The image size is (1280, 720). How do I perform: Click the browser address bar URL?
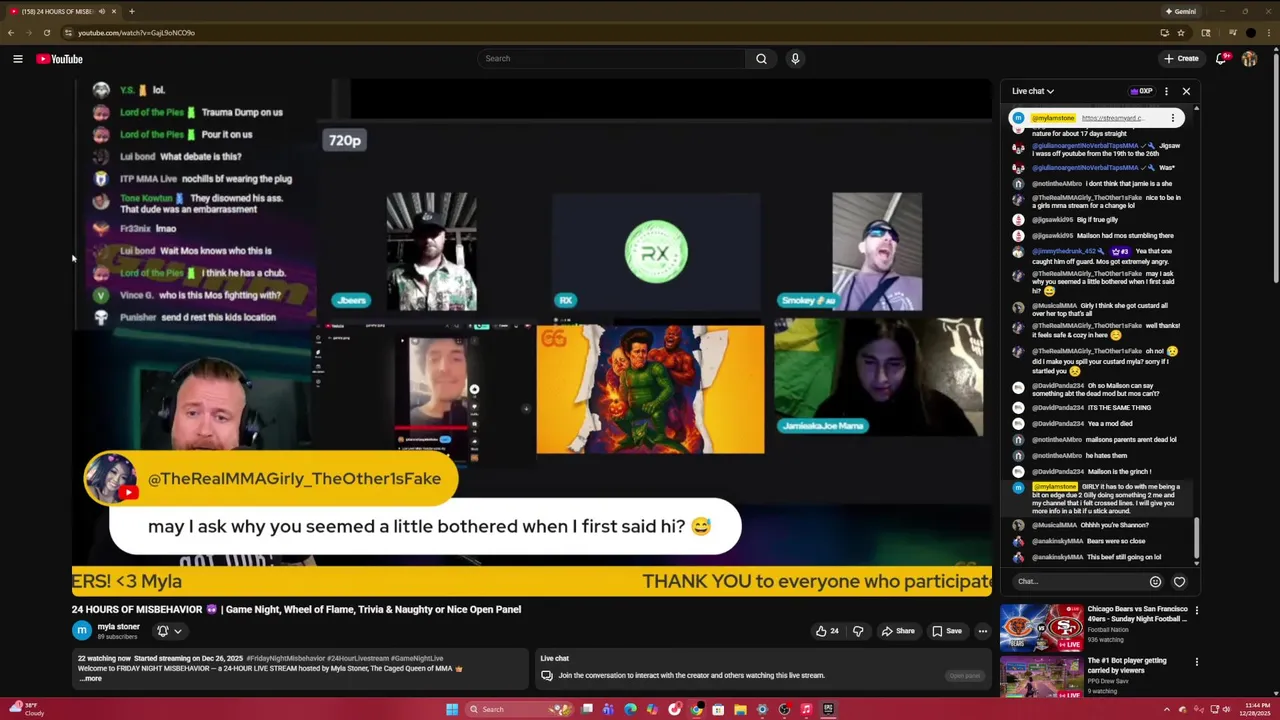pos(136,33)
